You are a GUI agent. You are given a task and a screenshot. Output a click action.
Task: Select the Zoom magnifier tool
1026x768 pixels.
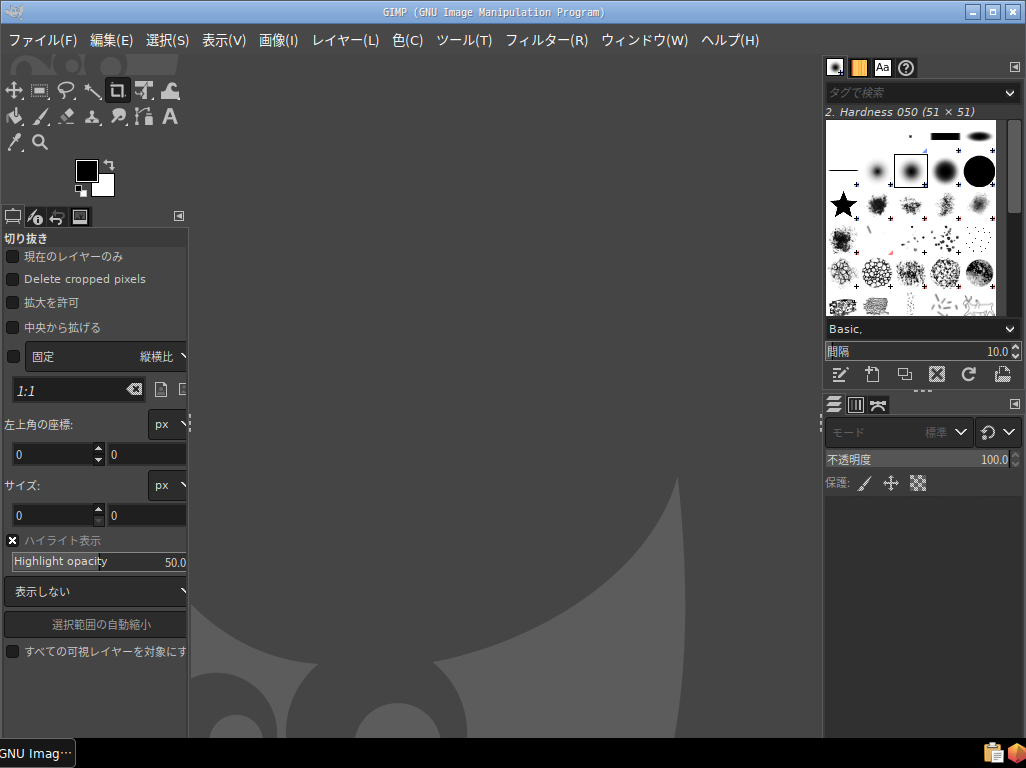tap(40, 142)
